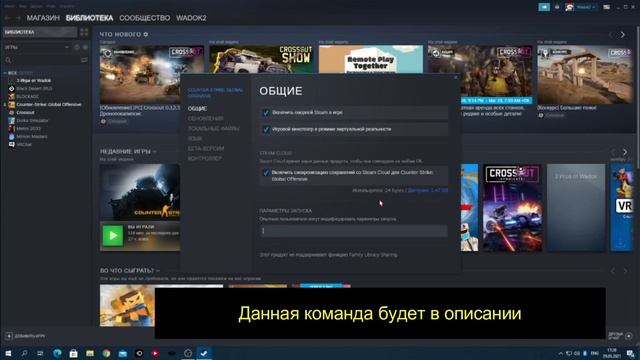The width and height of the screenshot is (640, 360).
Task: Open Google Chrome from the taskbar
Action: 106,353
